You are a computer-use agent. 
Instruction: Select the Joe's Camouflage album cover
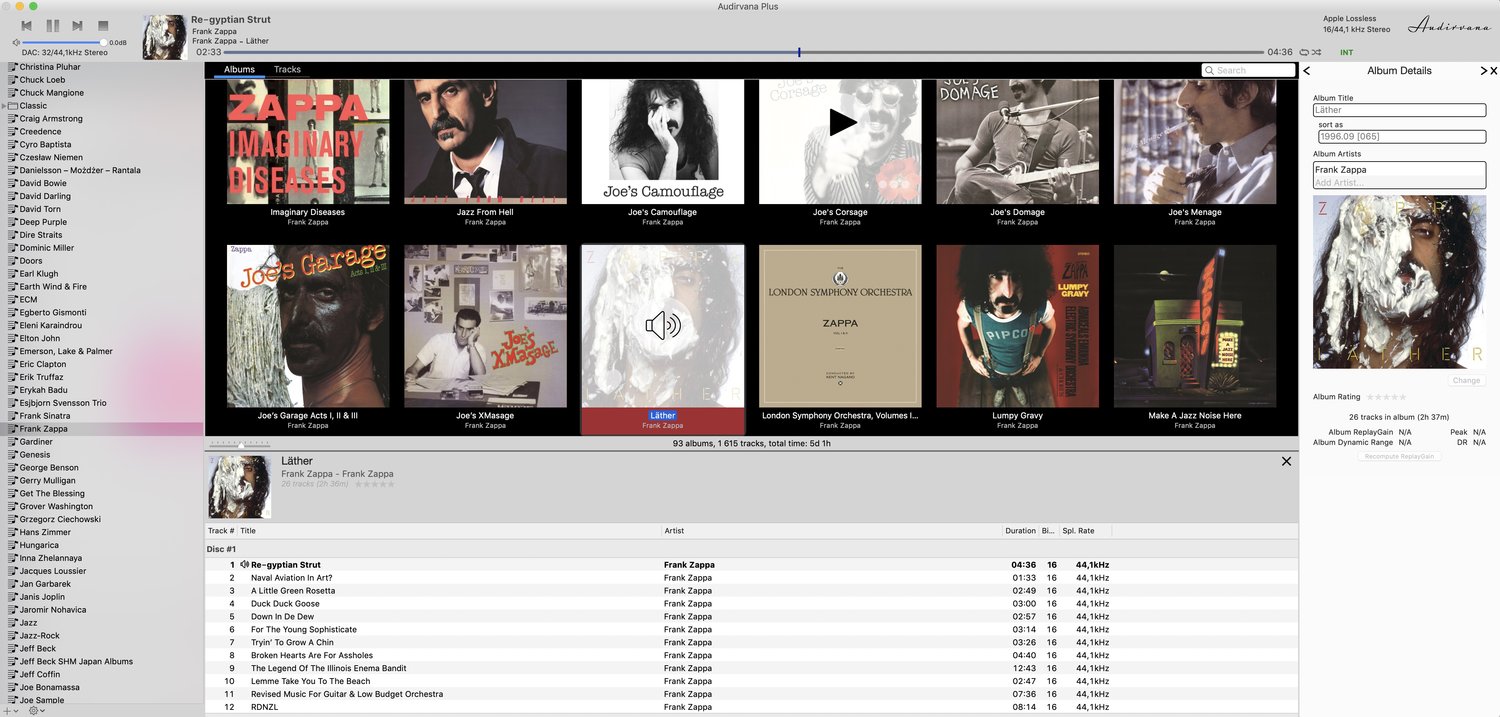tap(662, 142)
